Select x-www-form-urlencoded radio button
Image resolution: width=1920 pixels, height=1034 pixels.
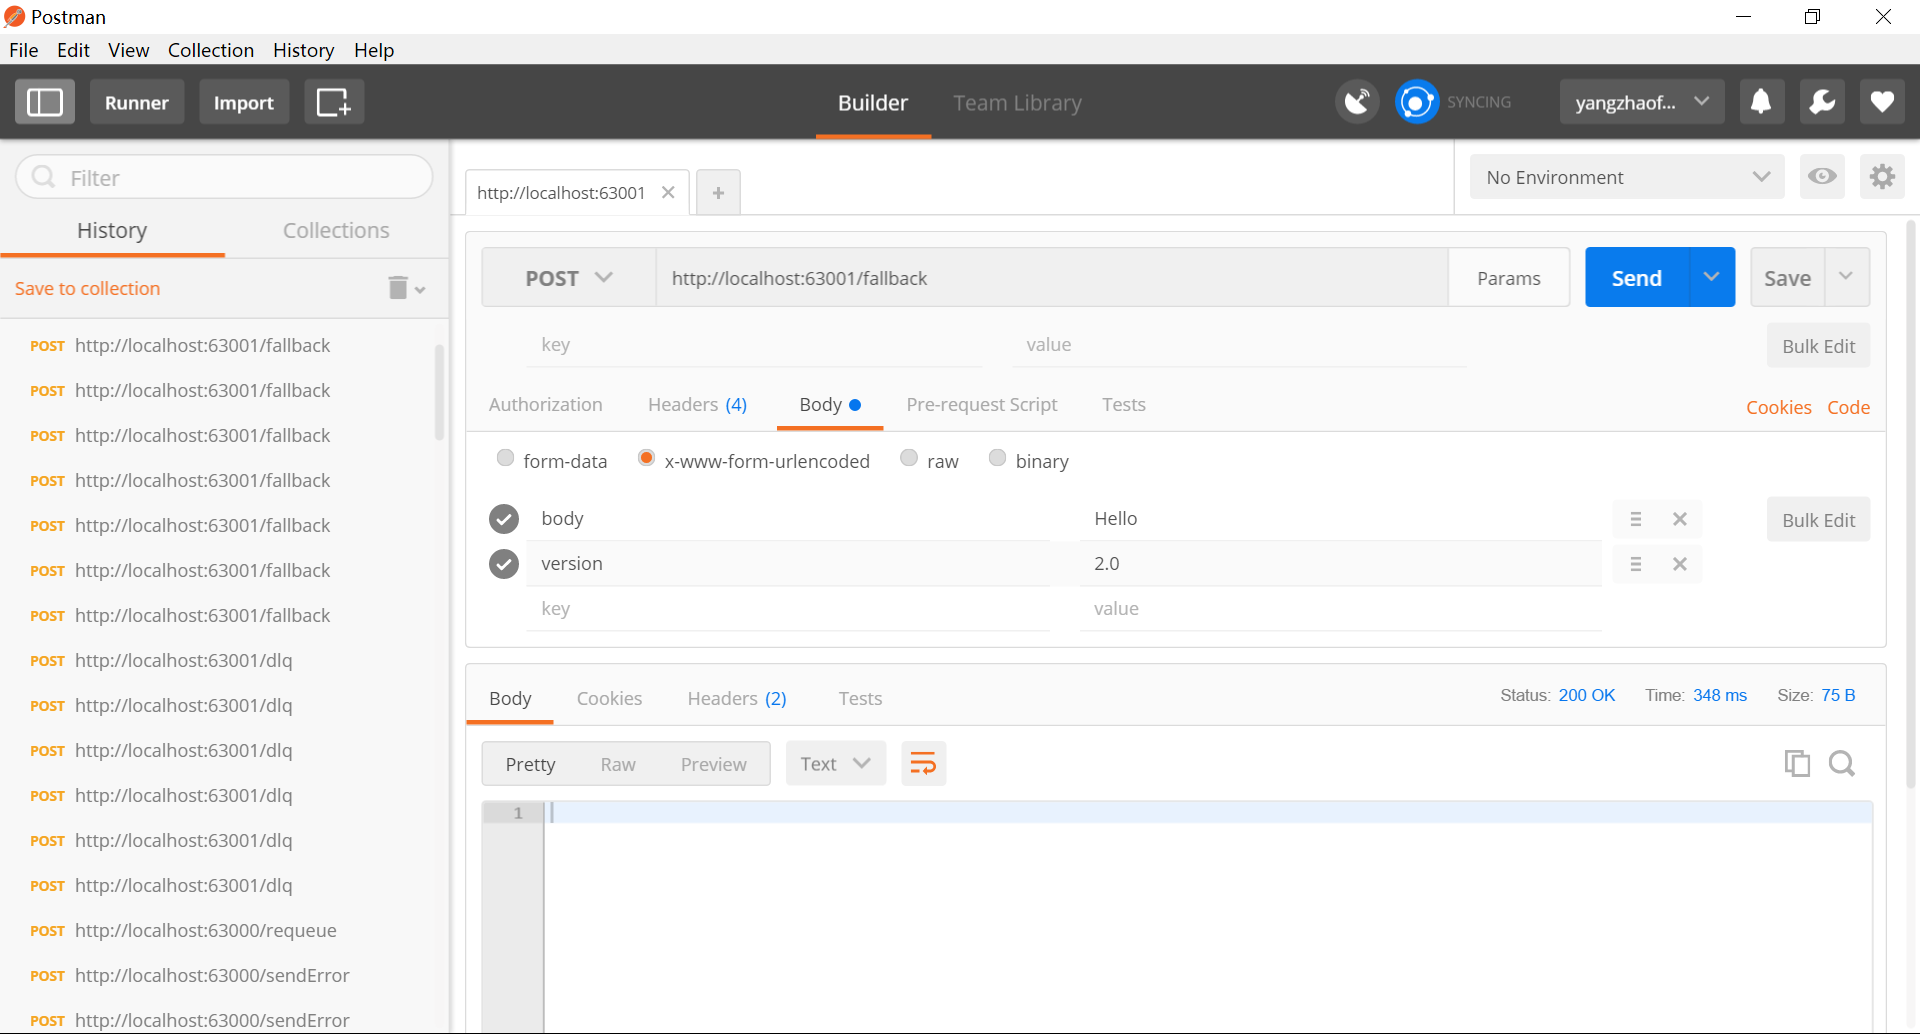646,458
